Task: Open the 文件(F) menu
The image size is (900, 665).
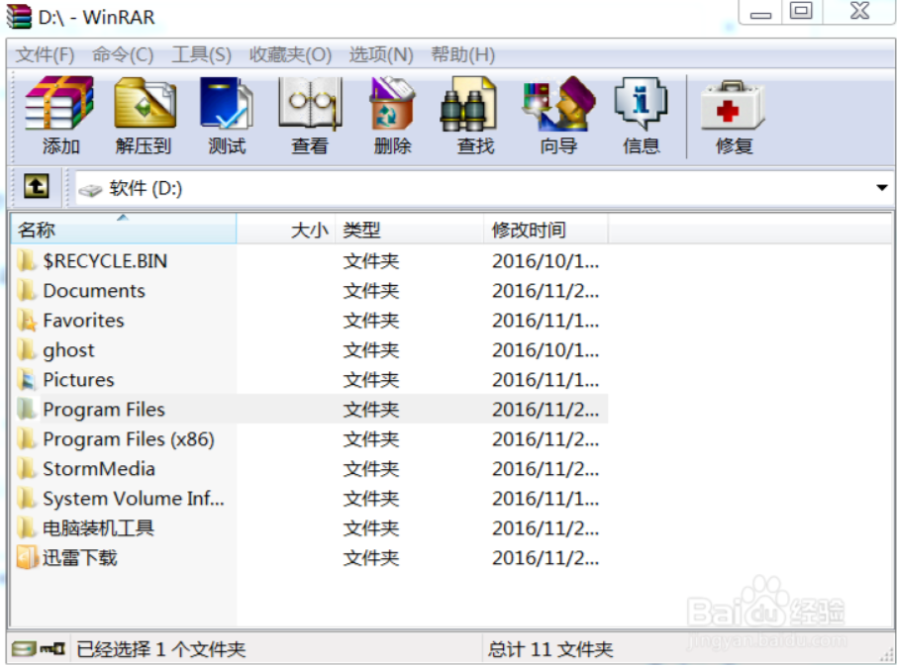Action: tap(45, 55)
